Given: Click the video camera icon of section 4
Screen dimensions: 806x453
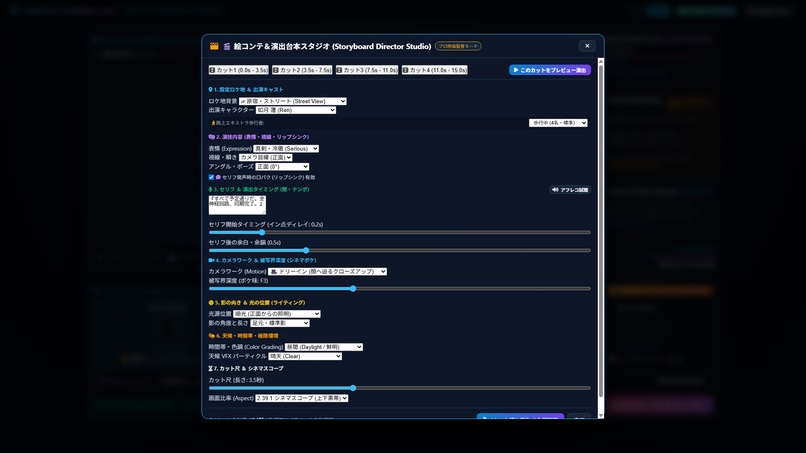Looking at the screenshot, I should (211, 261).
